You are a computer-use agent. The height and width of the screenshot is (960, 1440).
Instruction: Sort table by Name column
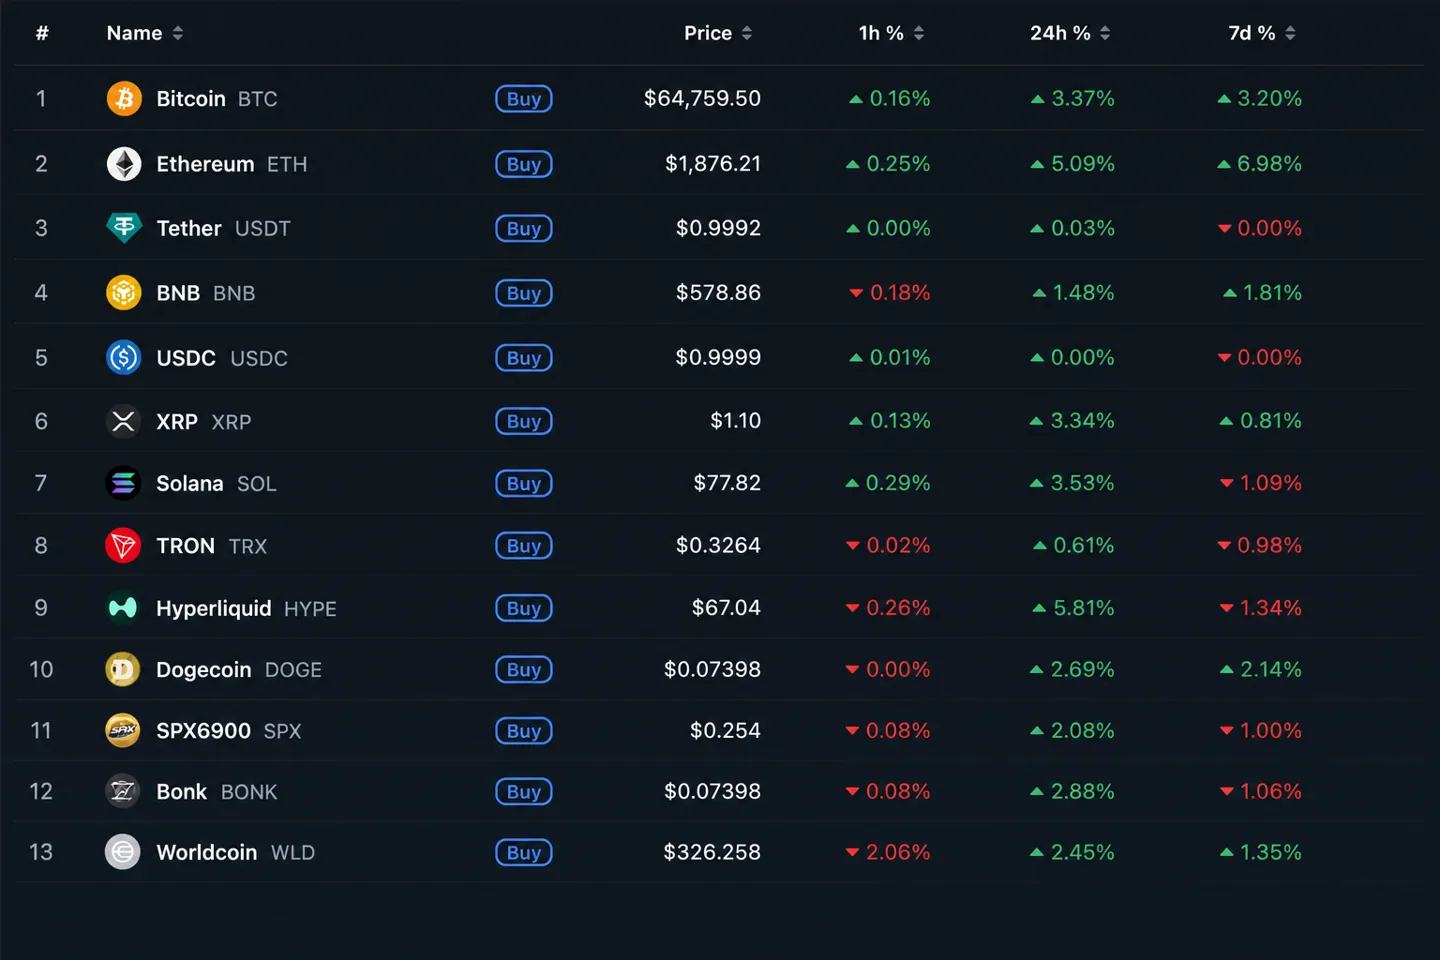[x=145, y=33]
